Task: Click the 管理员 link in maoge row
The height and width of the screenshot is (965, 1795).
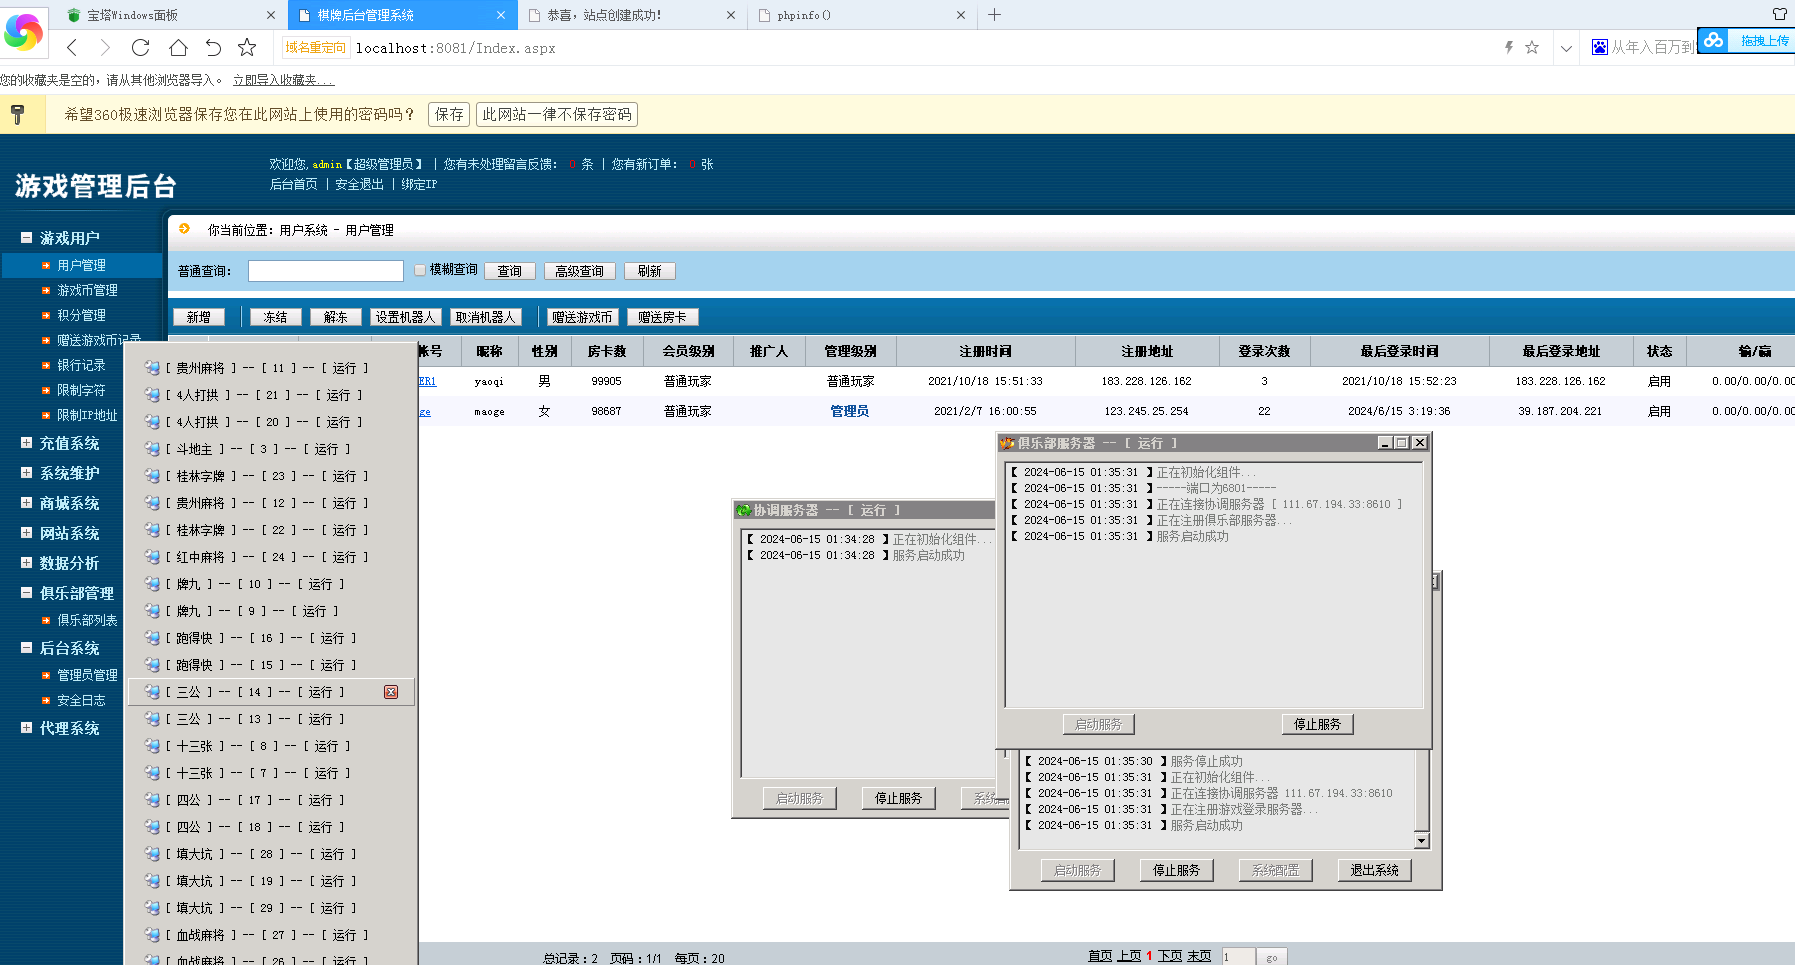Action: click(x=850, y=411)
